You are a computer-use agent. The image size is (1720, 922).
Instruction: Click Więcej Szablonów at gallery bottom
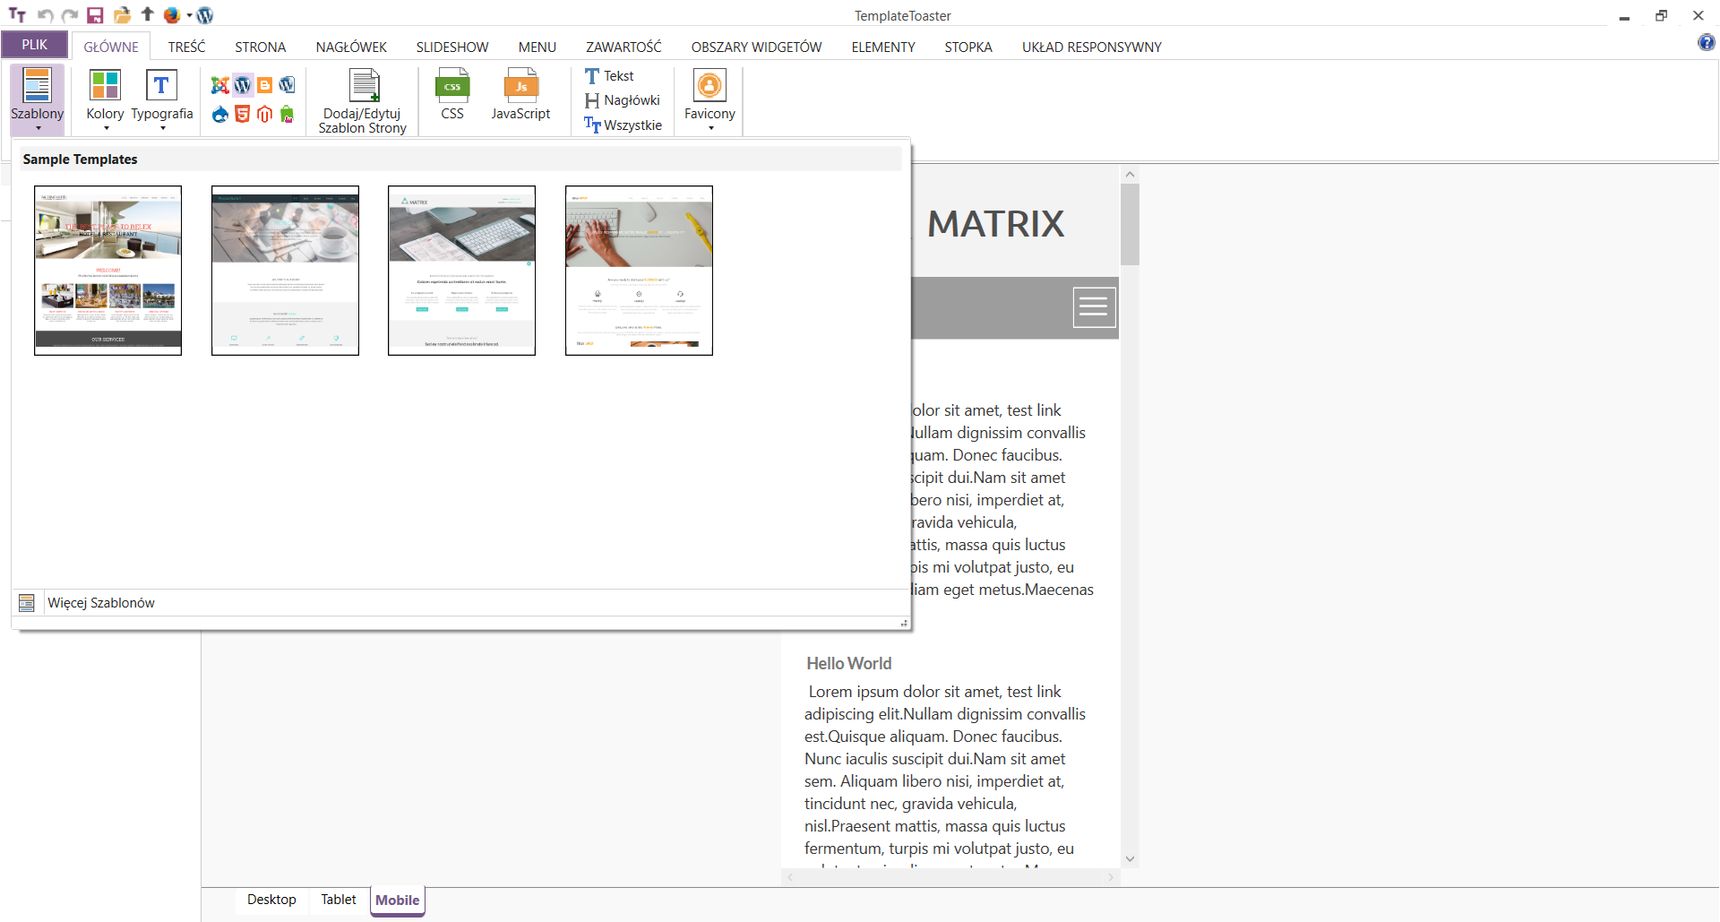460,603
